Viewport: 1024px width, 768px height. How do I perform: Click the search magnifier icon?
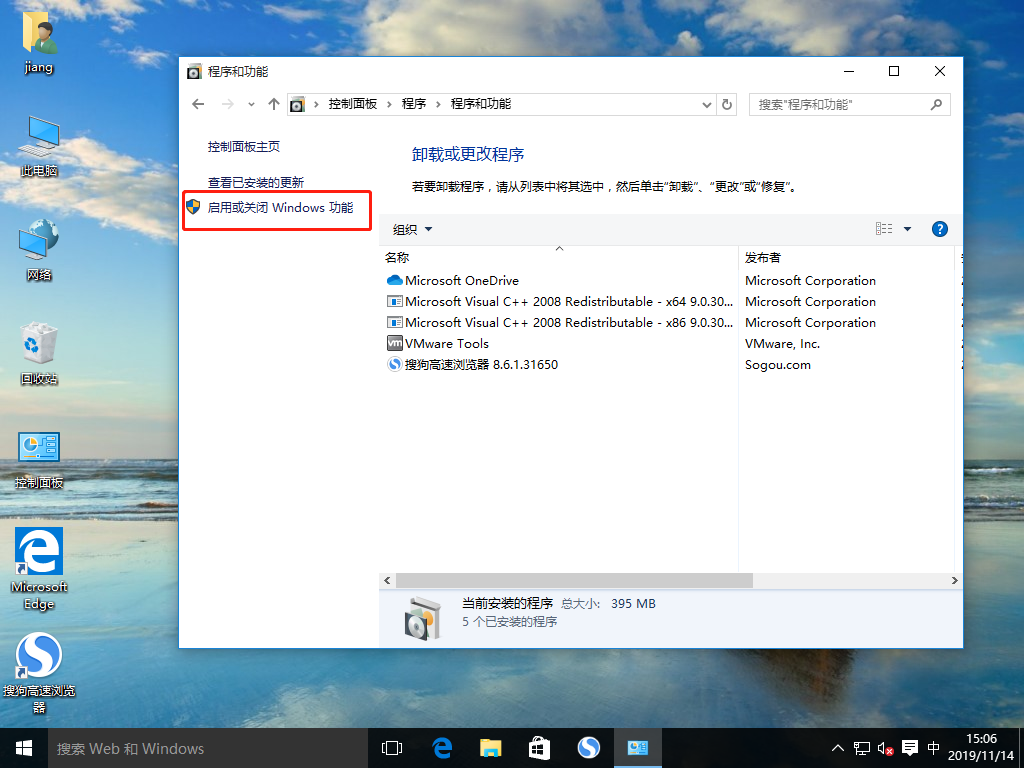point(936,104)
